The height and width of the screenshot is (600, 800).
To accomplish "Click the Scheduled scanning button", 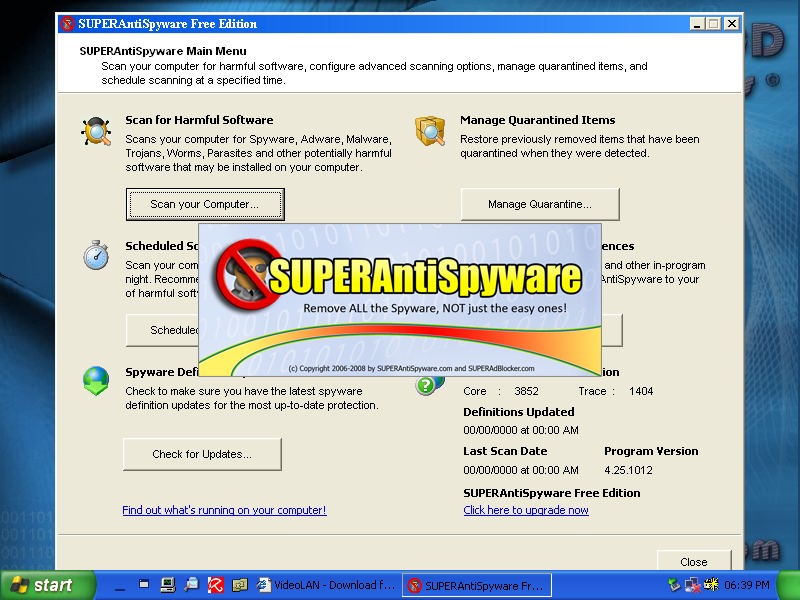I will pos(163,330).
